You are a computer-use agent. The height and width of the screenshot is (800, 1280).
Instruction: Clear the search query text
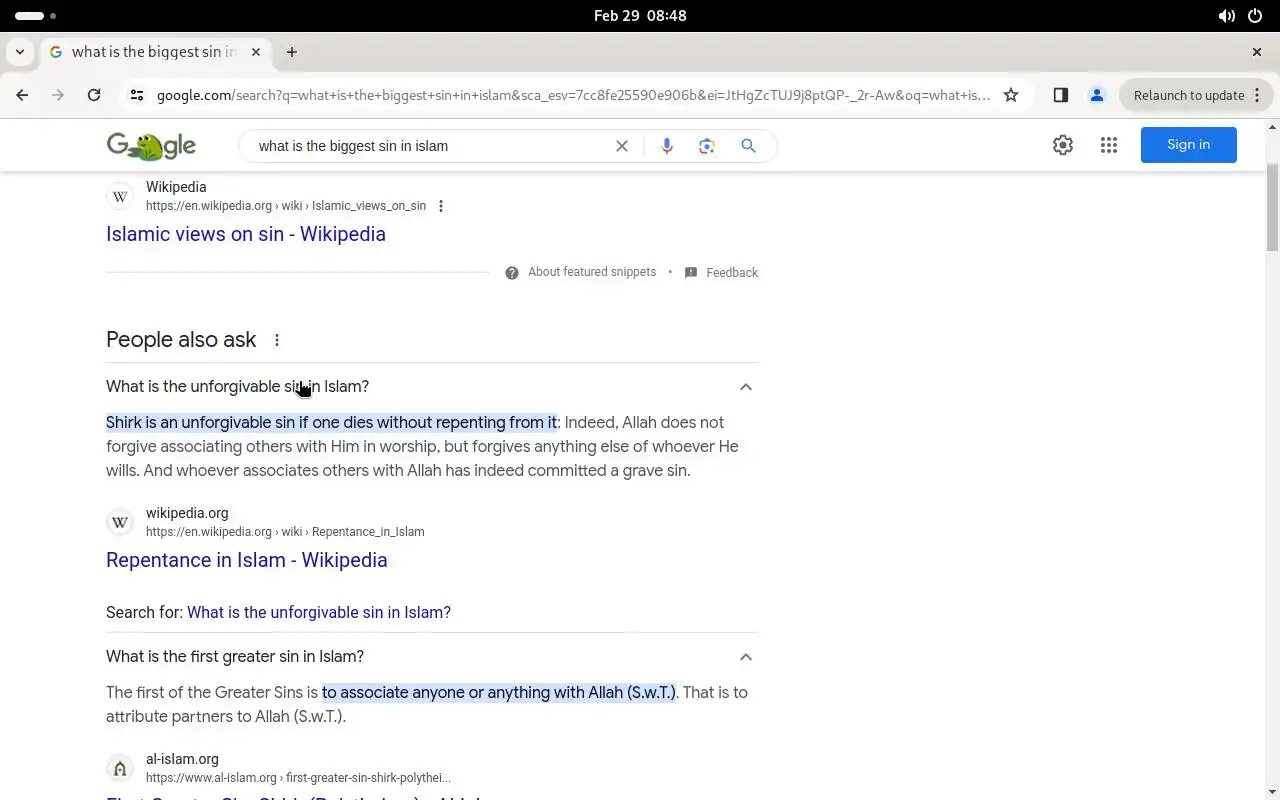click(622, 146)
